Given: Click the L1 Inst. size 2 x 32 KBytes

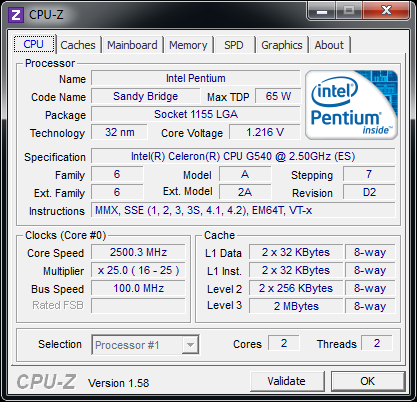Looking at the screenshot, I should (296, 270).
